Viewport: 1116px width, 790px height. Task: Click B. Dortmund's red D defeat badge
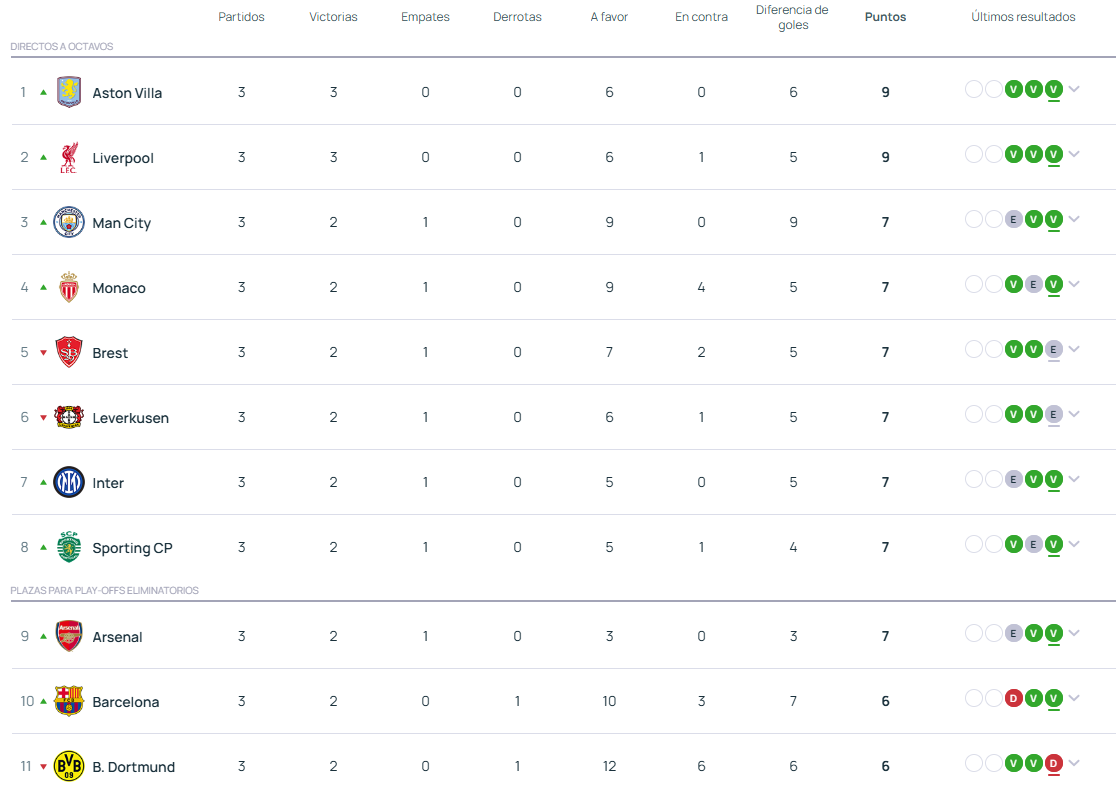[x=1053, y=764]
